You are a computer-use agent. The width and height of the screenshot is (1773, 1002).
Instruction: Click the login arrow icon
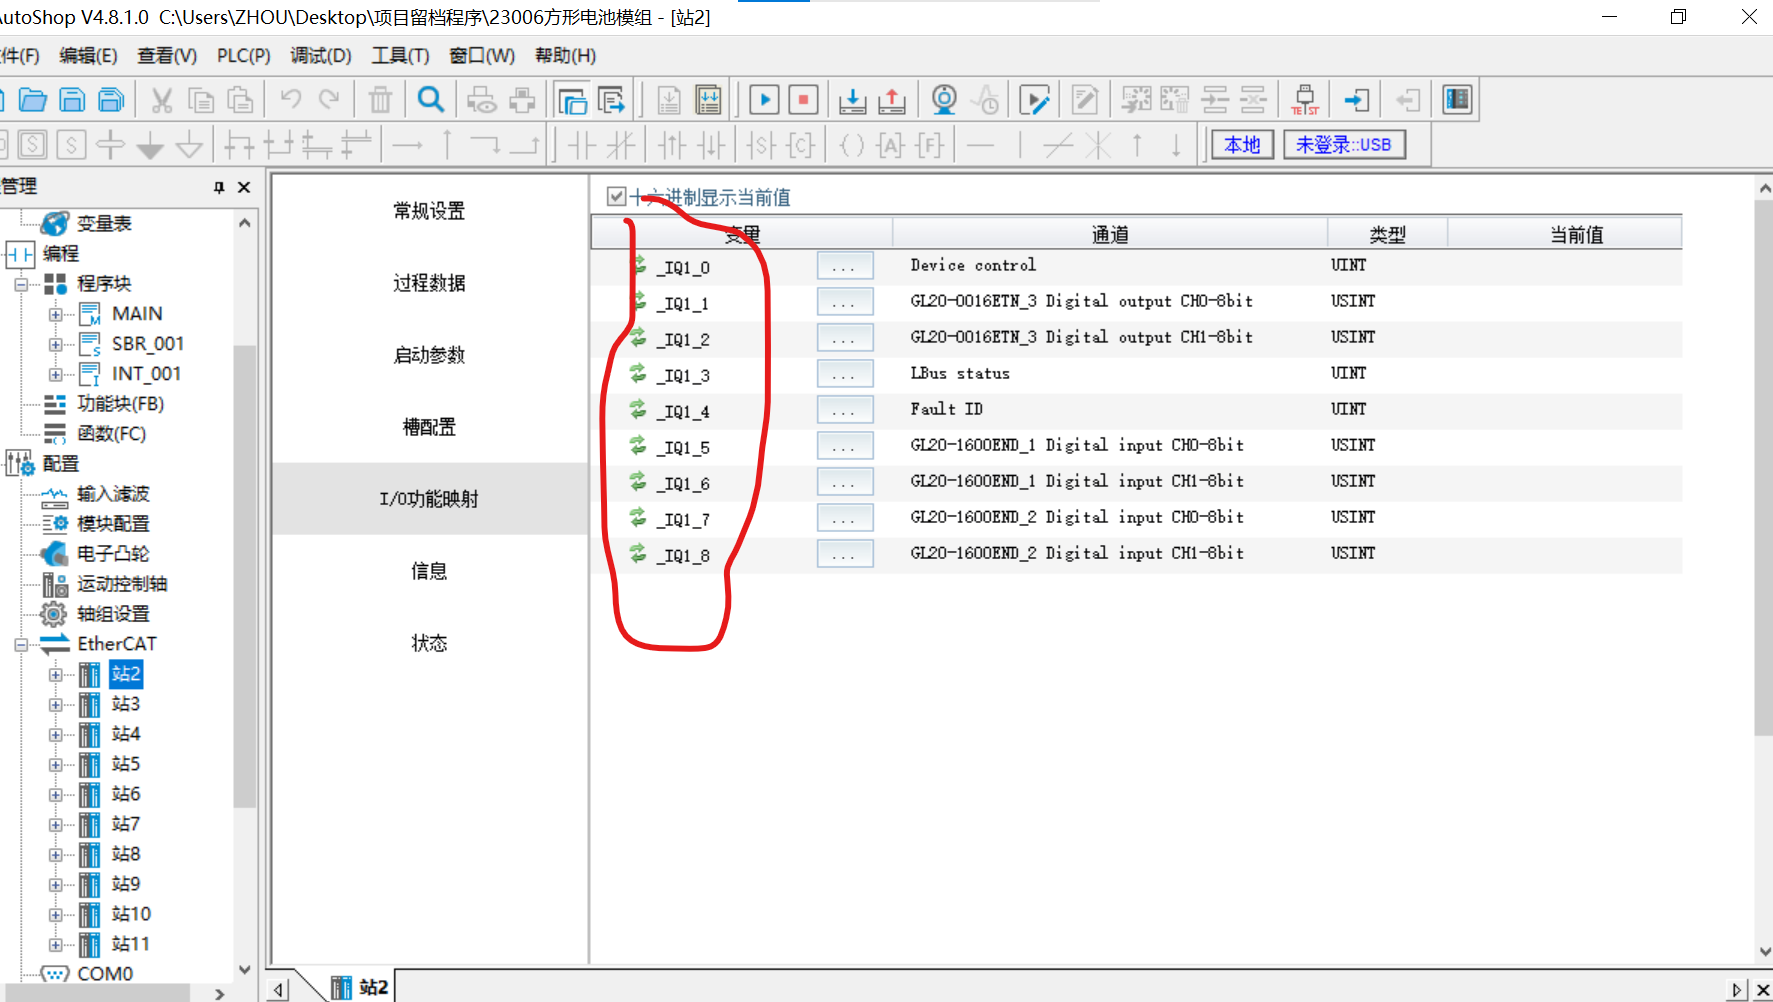pos(1356,100)
